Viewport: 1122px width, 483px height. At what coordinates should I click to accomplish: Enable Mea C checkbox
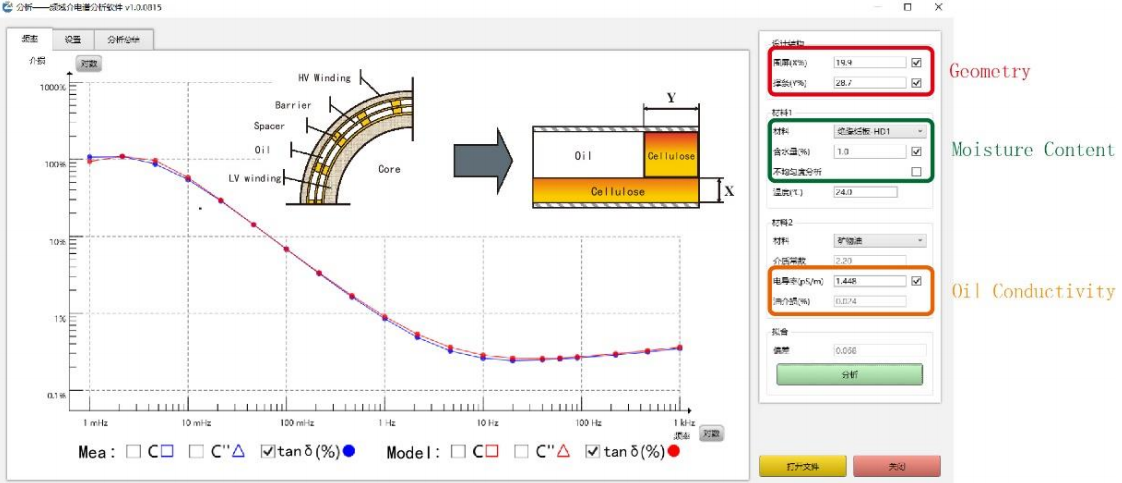pyautogui.click(x=133, y=452)
